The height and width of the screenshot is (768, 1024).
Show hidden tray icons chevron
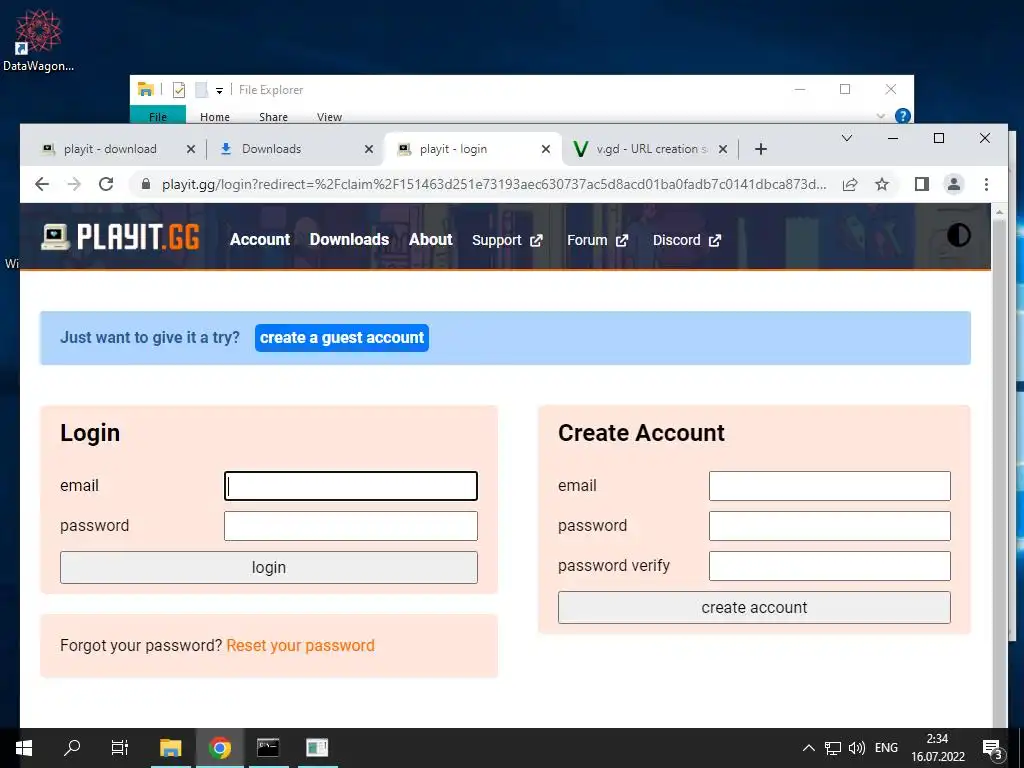(x=808, y=748)
